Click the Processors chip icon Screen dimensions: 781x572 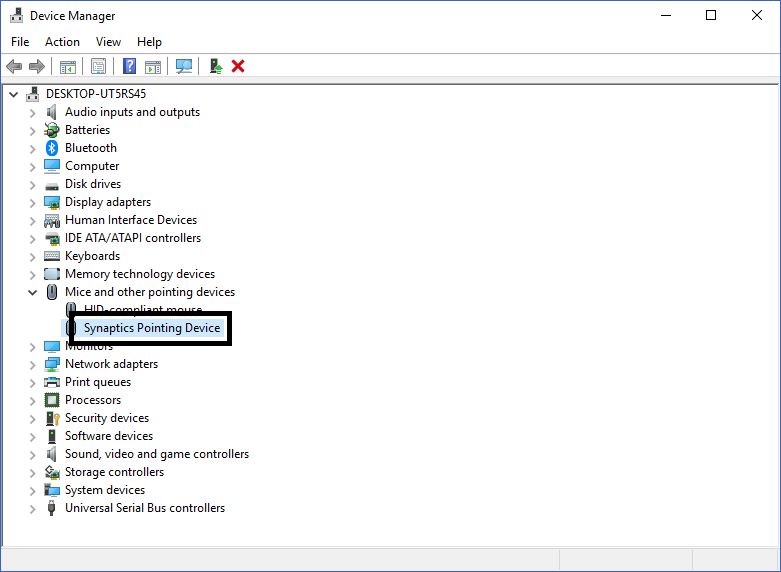[x=52, y=400]
